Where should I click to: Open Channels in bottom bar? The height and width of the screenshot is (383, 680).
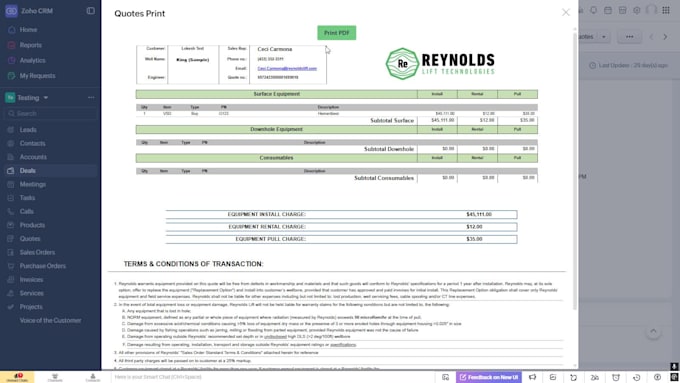point(55,377)
